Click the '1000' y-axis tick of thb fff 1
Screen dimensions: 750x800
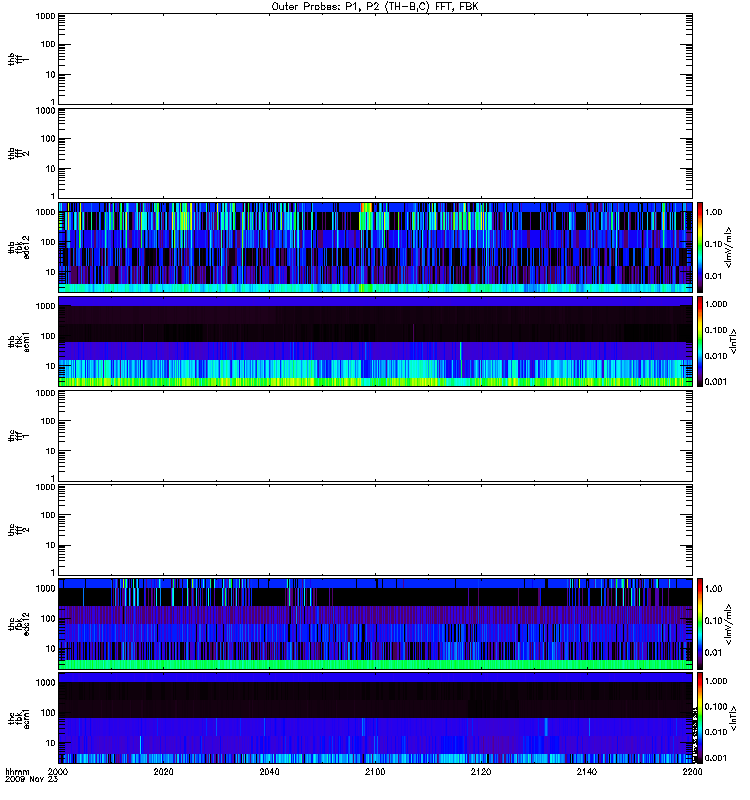45,16
